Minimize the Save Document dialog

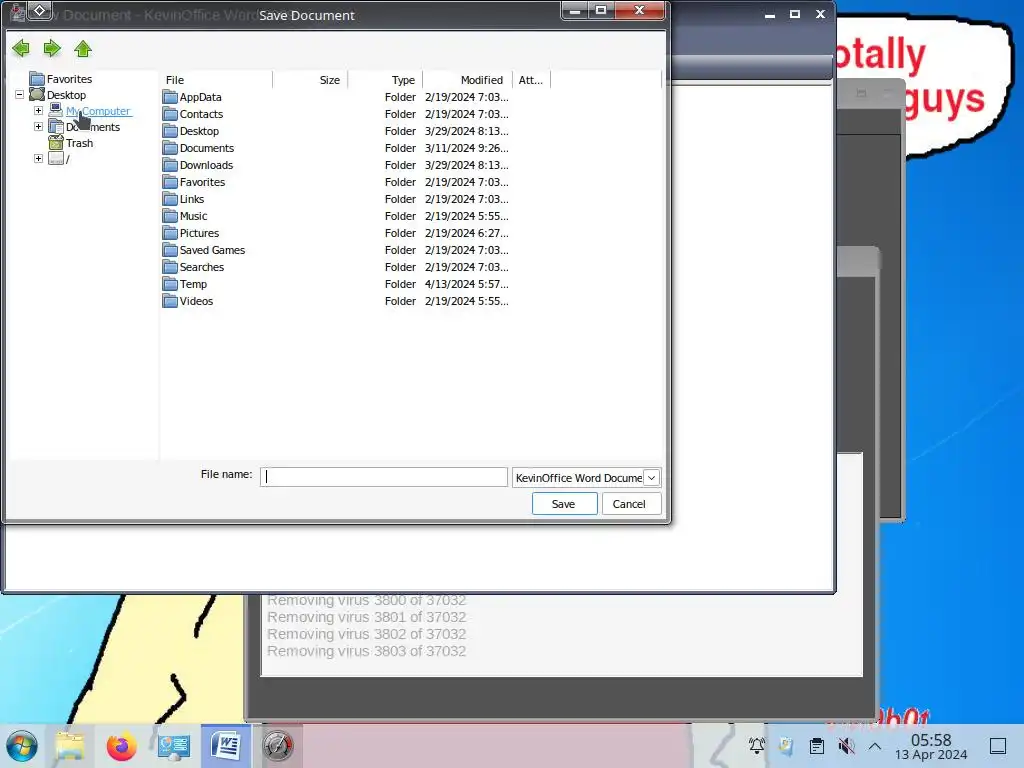(x=575, y=10)
